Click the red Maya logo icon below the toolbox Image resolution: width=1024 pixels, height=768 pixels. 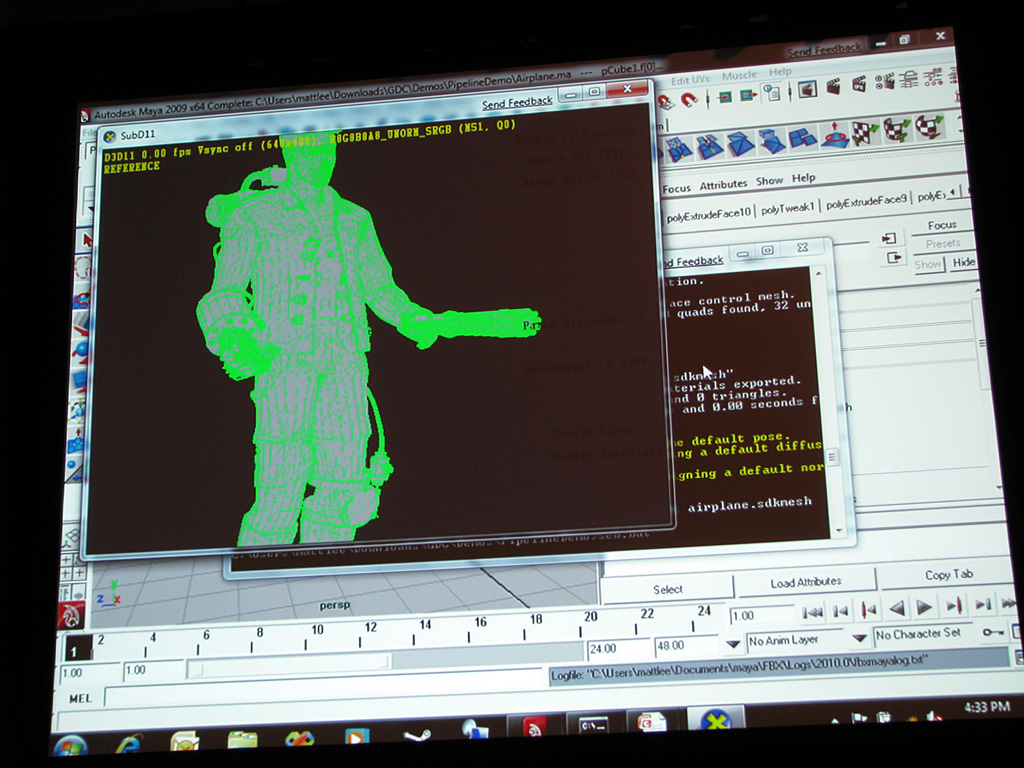tap(71, 615)
